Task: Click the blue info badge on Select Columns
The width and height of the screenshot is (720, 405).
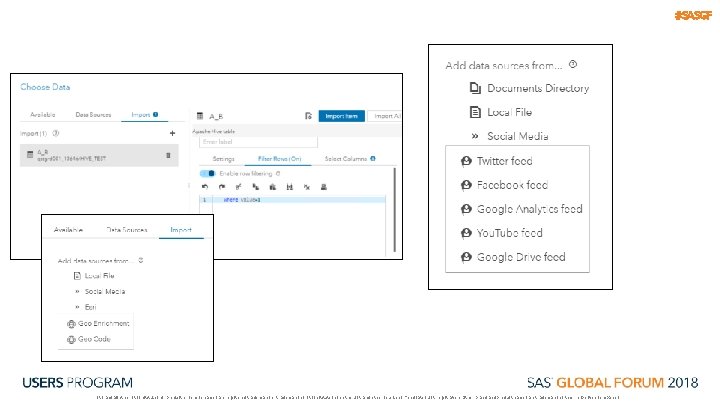Action: [373, 158]
